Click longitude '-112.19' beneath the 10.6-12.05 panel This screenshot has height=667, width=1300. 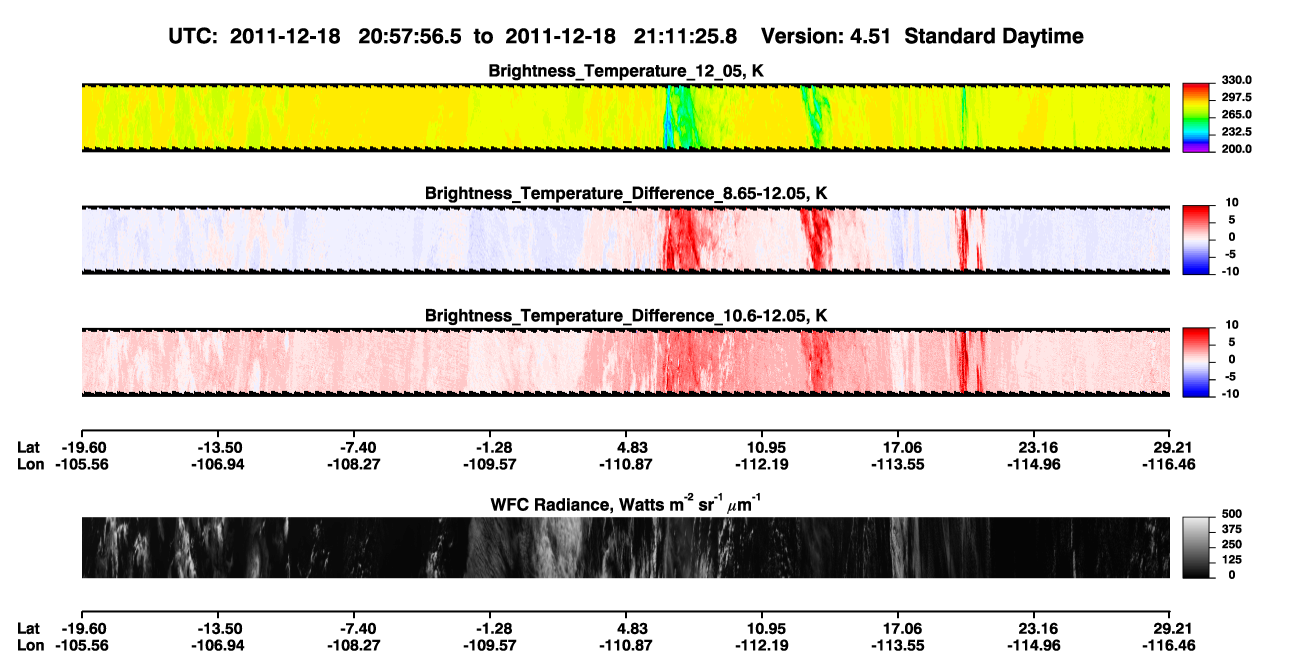762,464
